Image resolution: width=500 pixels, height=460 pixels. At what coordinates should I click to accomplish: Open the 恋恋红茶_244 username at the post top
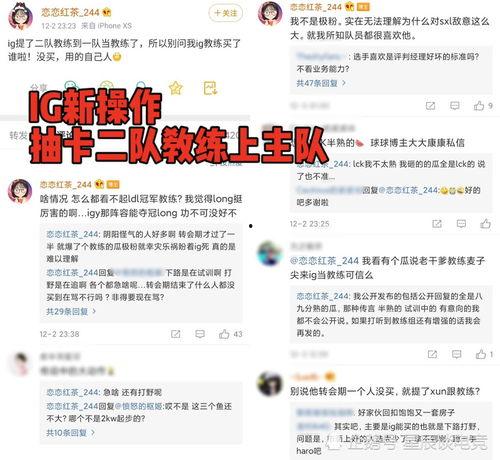(70, 12)
